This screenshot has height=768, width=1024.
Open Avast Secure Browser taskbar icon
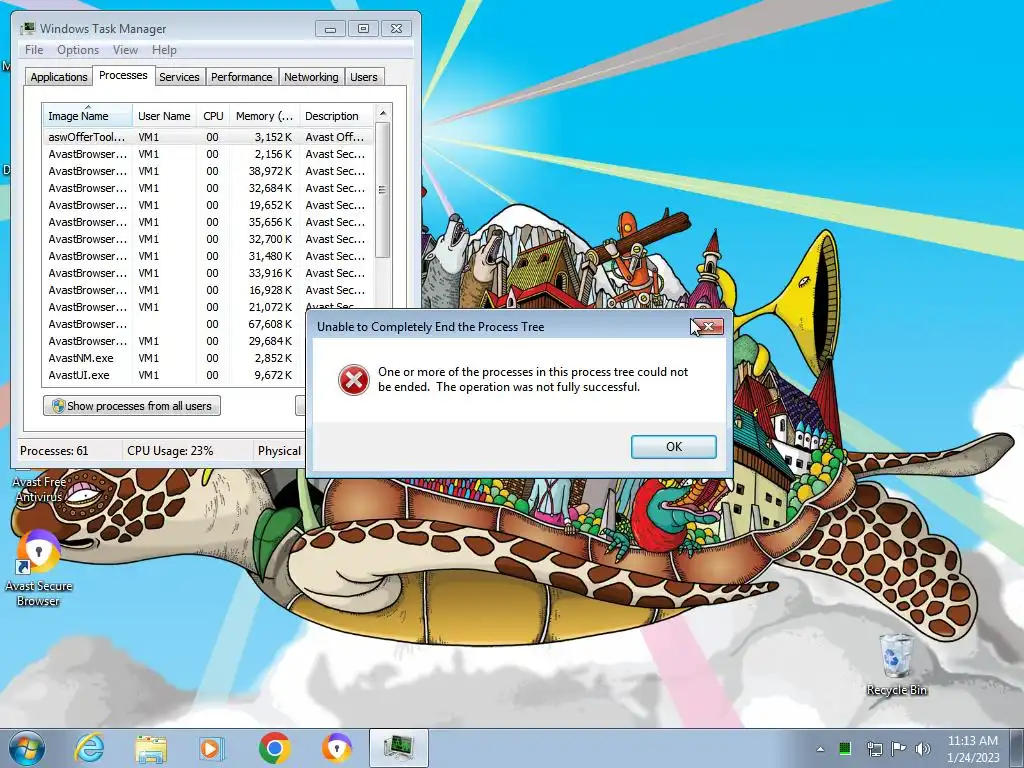click(336, 748)
